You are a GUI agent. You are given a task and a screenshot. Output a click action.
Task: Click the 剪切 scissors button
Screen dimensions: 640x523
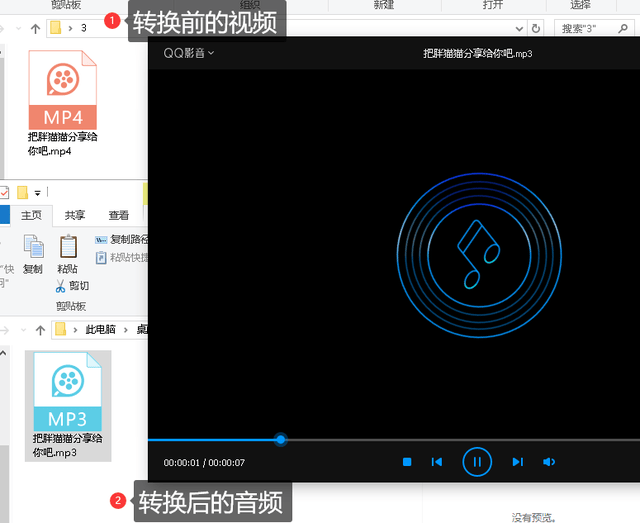(x=72, y=285)
